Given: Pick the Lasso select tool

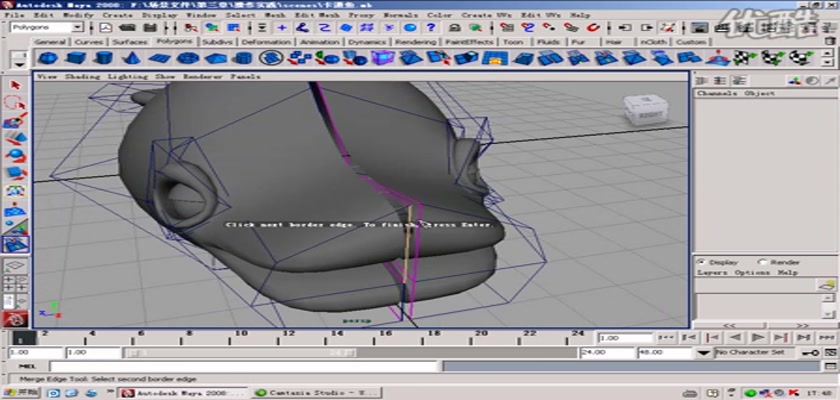Looking at the screenshot, I should (x=15, y=102).
